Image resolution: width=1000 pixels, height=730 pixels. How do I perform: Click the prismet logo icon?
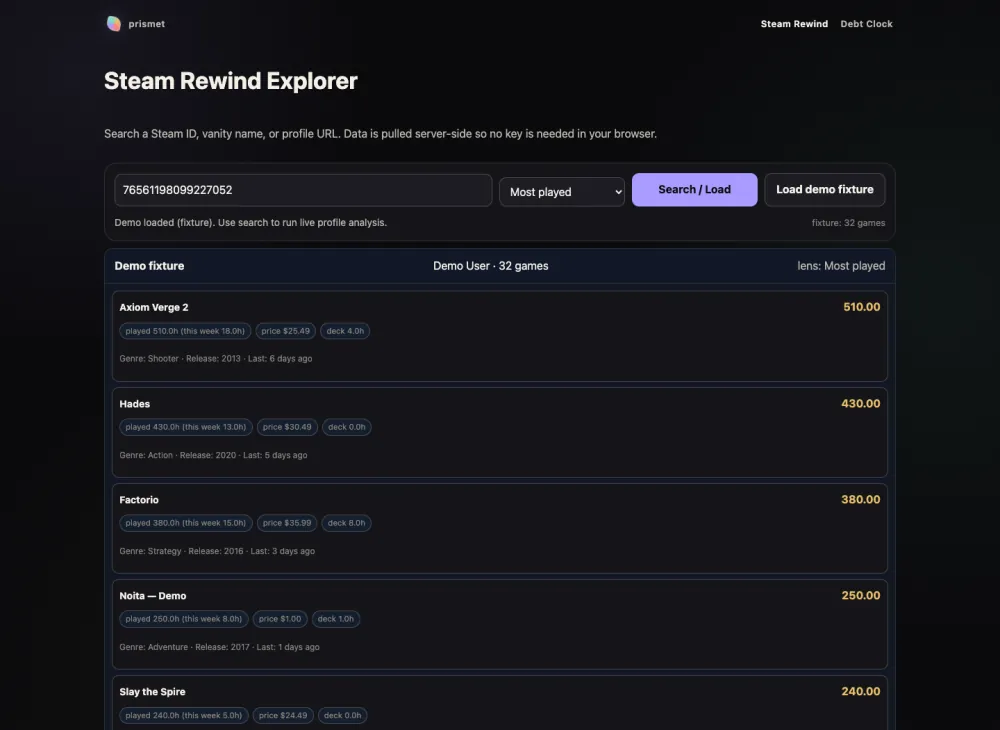click(x=114, y=24)
